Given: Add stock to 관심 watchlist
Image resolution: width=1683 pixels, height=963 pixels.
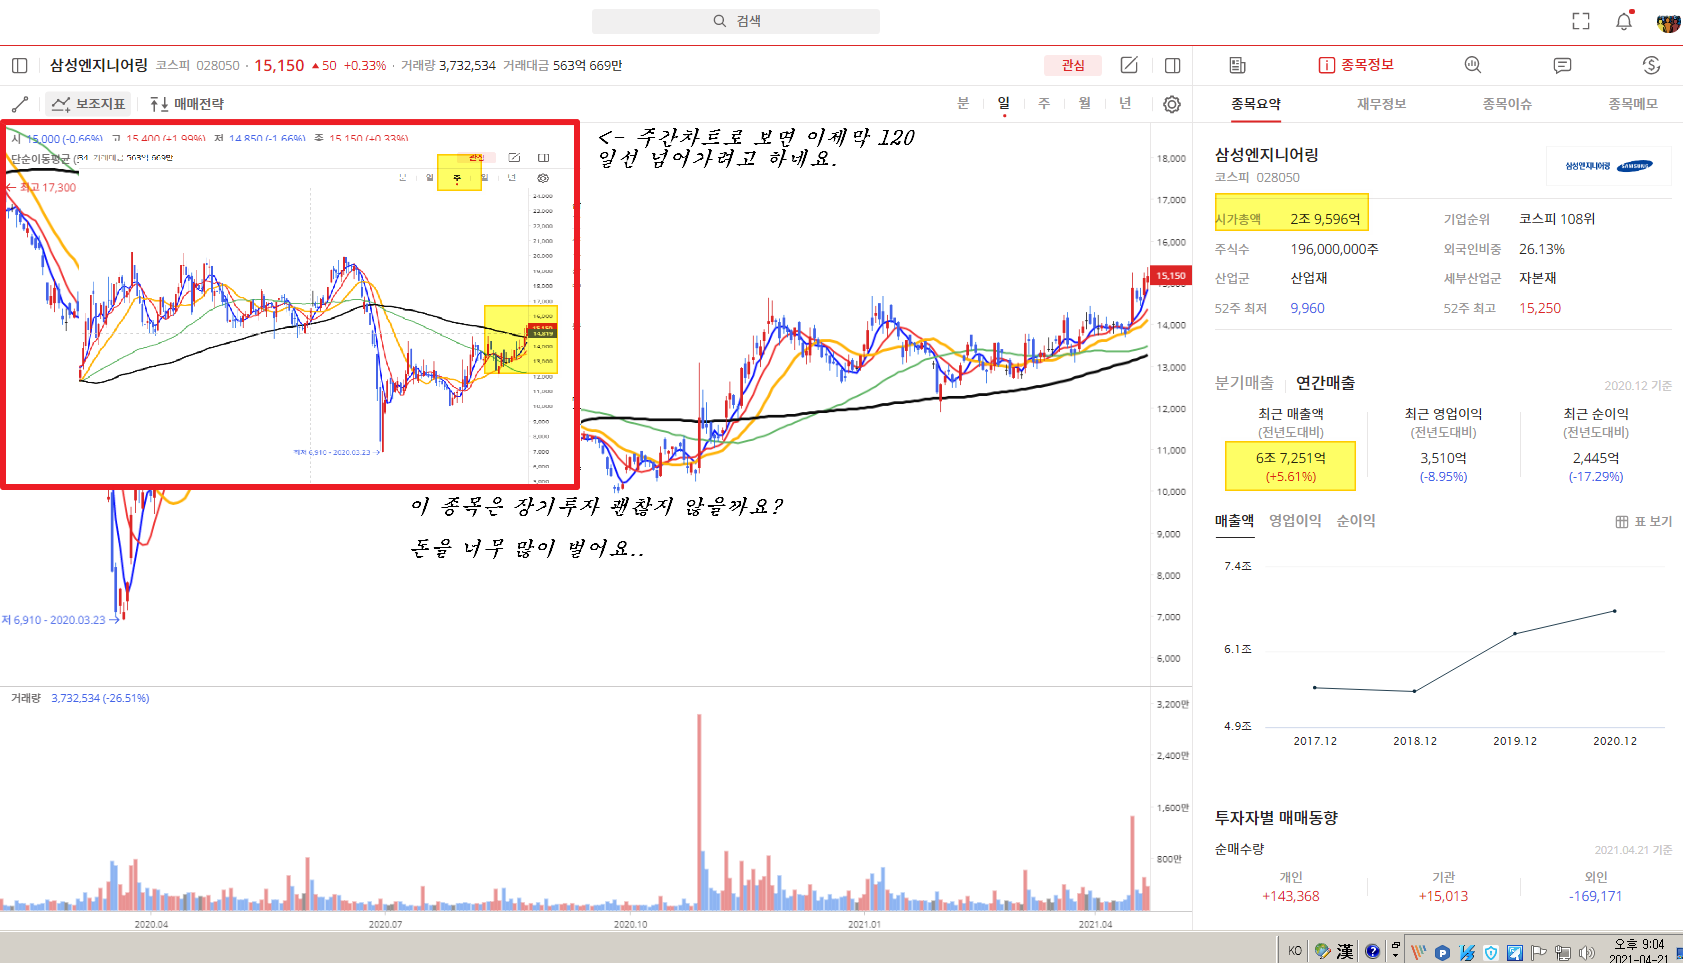Looking at the screenshot, I should (1073, 65).
